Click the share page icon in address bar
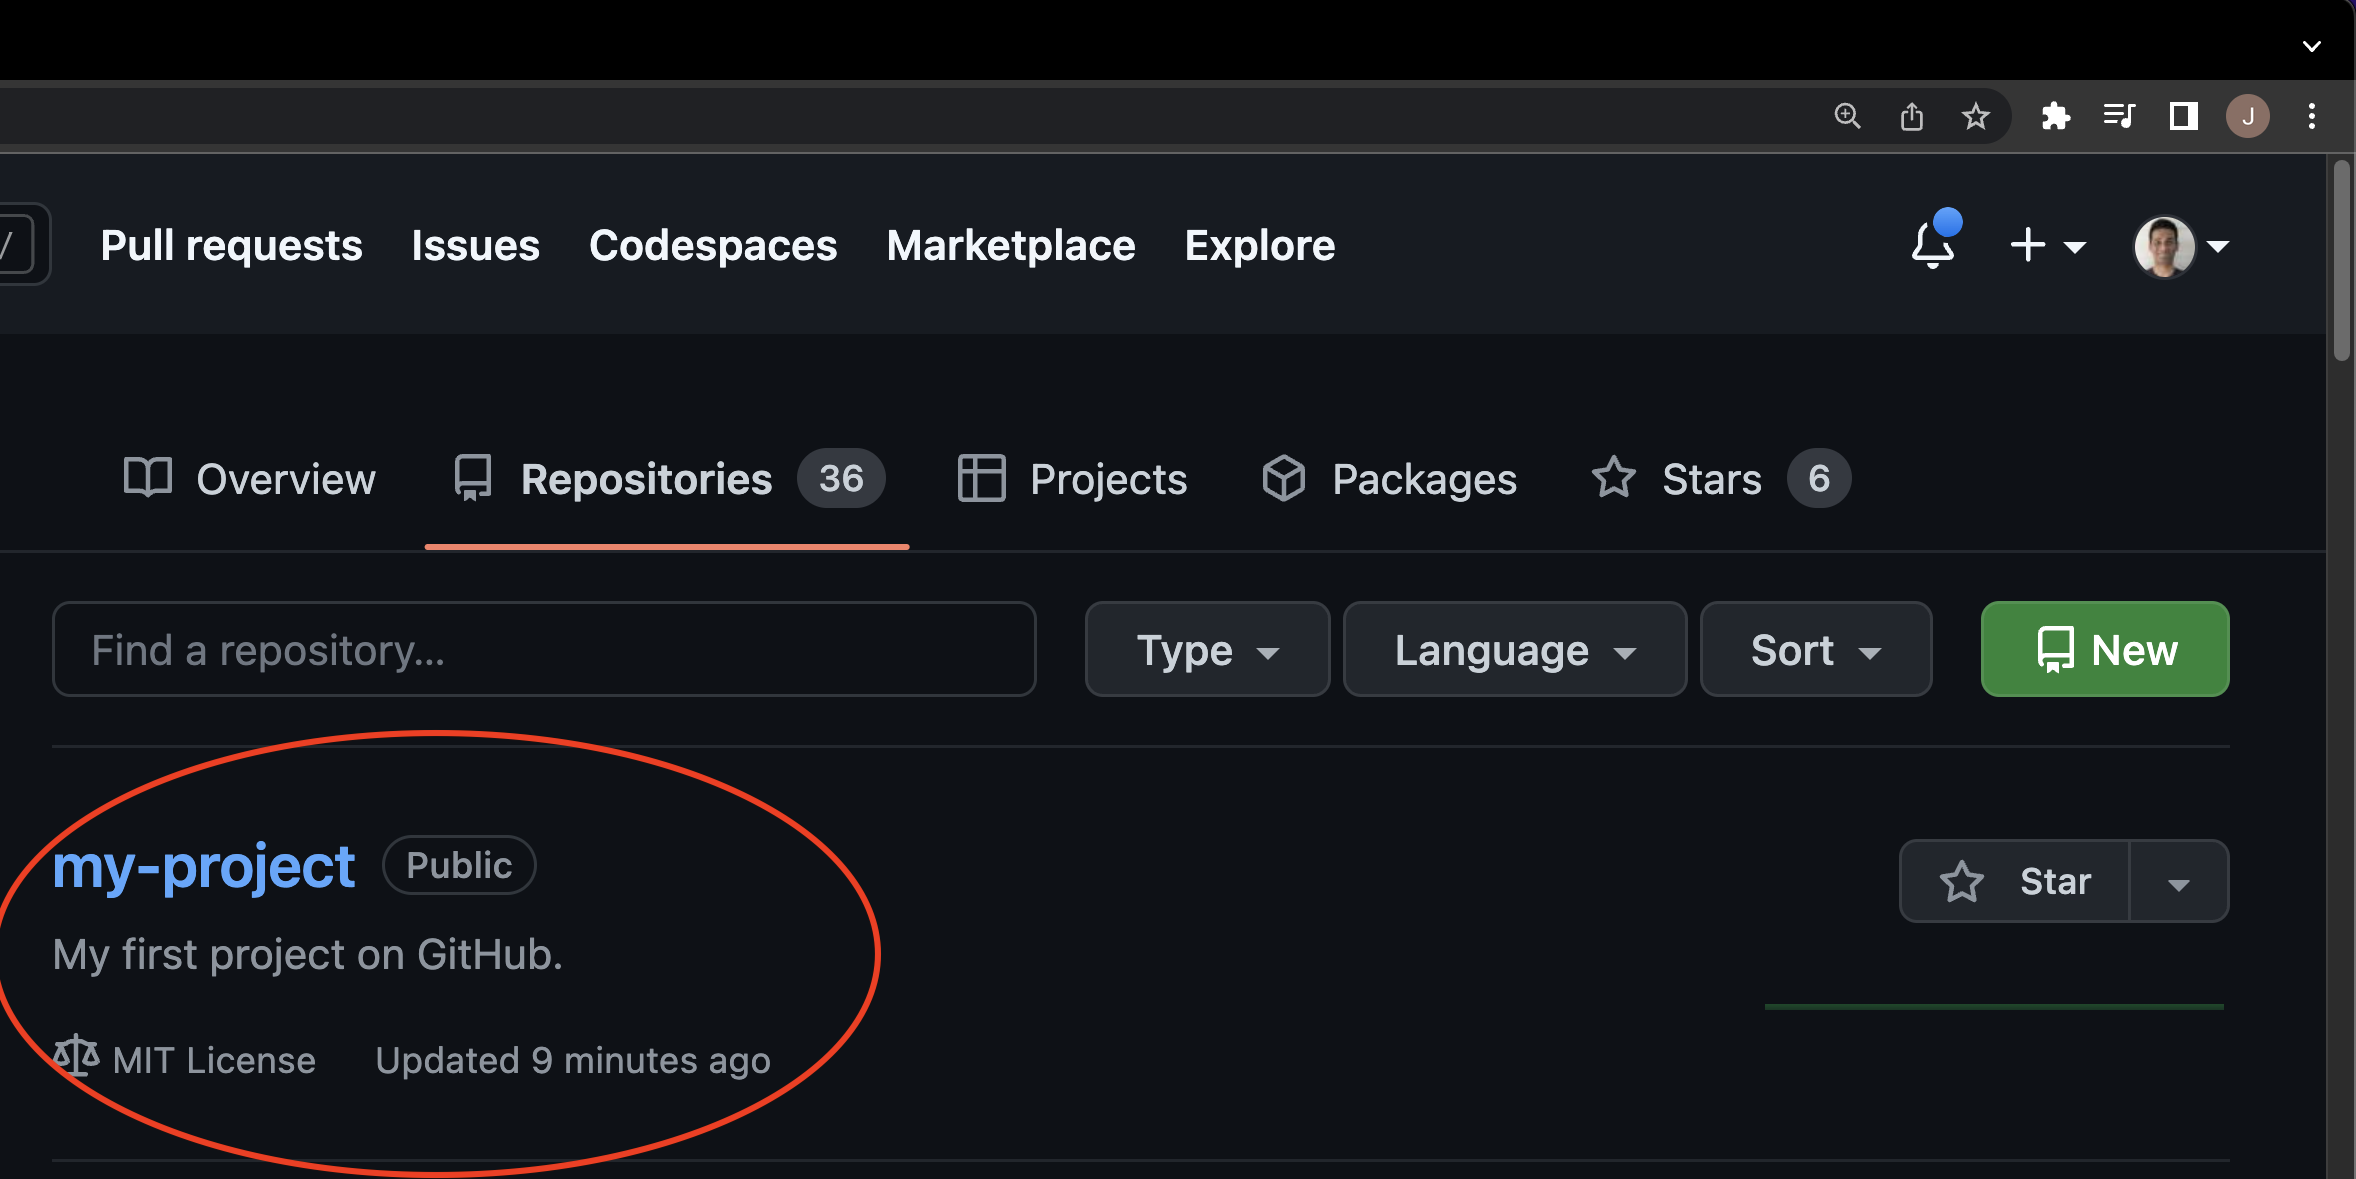This screenshot has height=1179, width=2356. (1911, 116)
